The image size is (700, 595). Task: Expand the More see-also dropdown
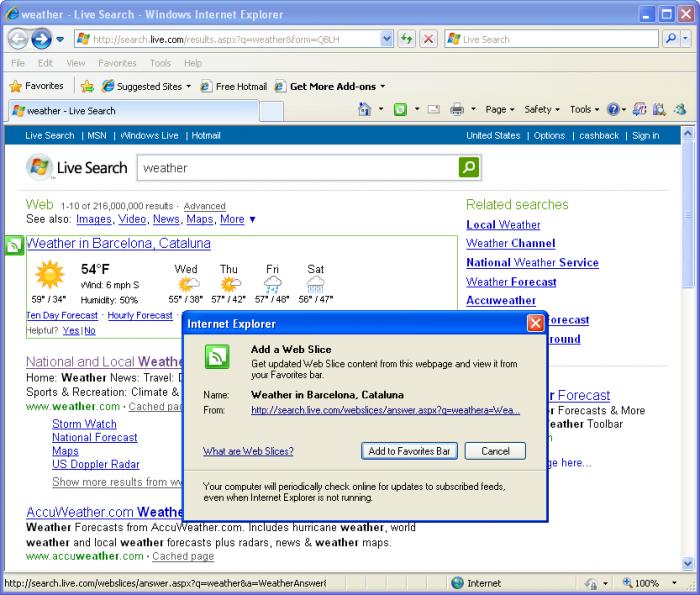pos(238,219)
